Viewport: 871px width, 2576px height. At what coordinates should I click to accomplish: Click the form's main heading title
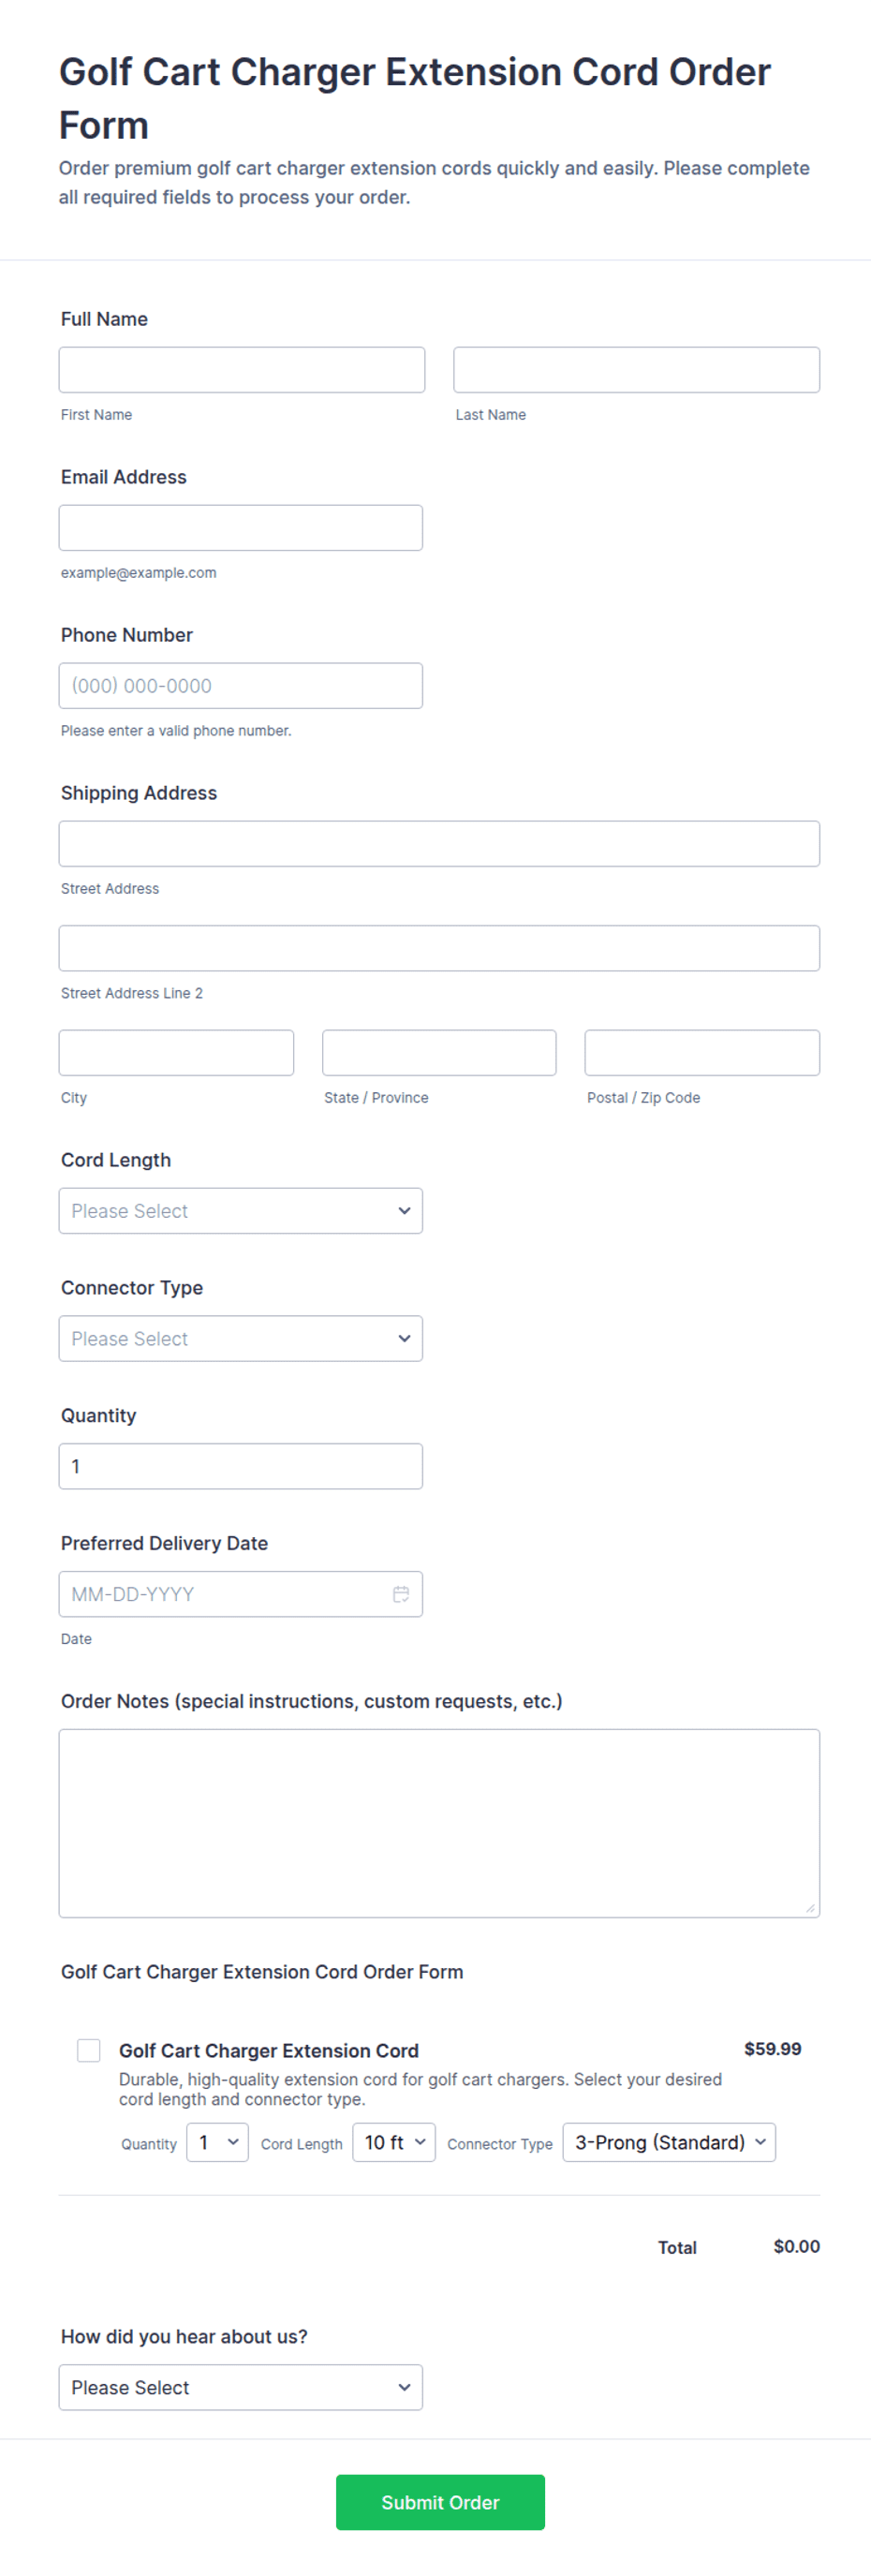(415, 98)
